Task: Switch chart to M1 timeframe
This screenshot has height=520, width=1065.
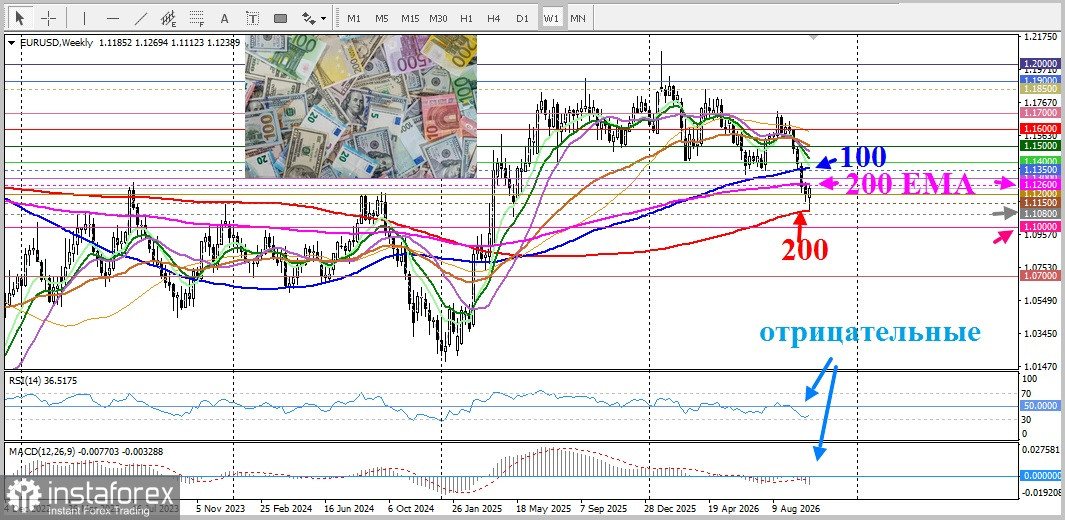Action: (354, 18)
